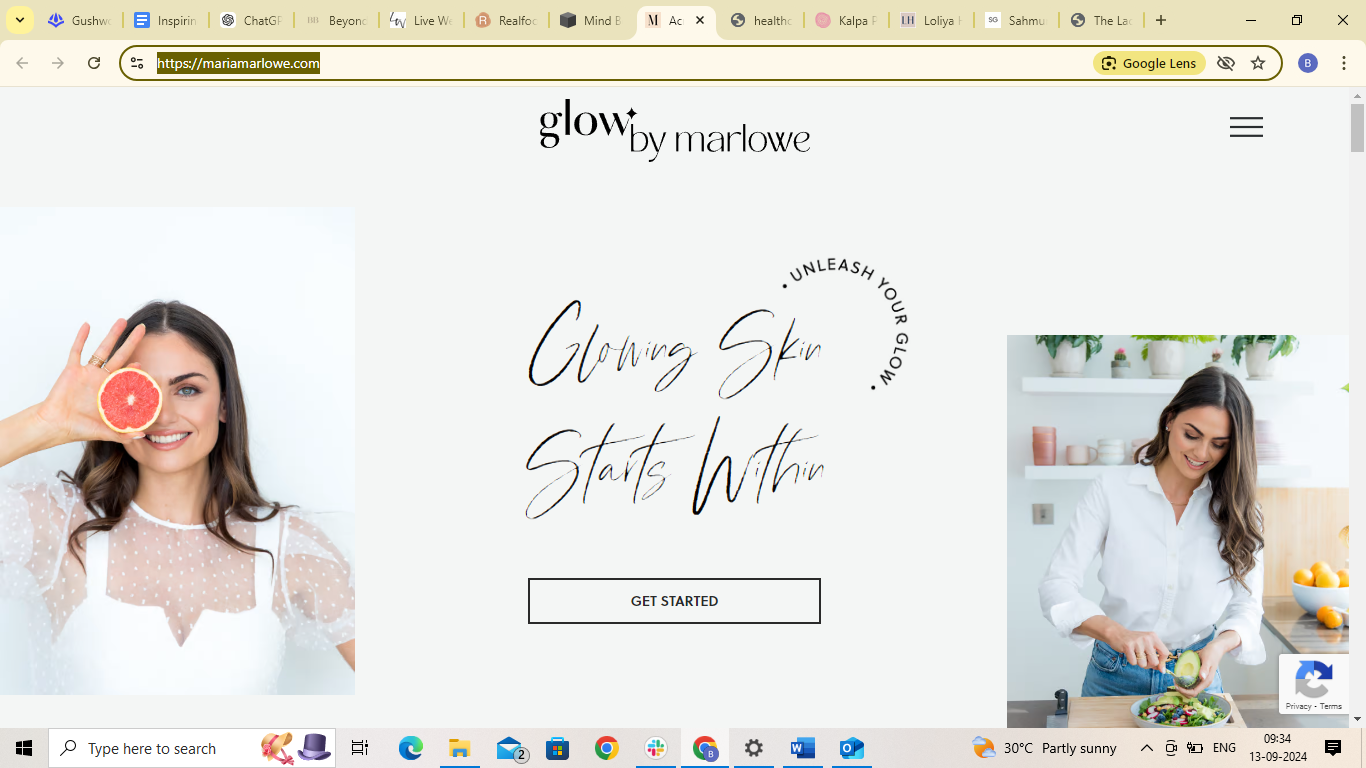
Task: Click the reCAPTCHA Terms link
Action: 1331,706
